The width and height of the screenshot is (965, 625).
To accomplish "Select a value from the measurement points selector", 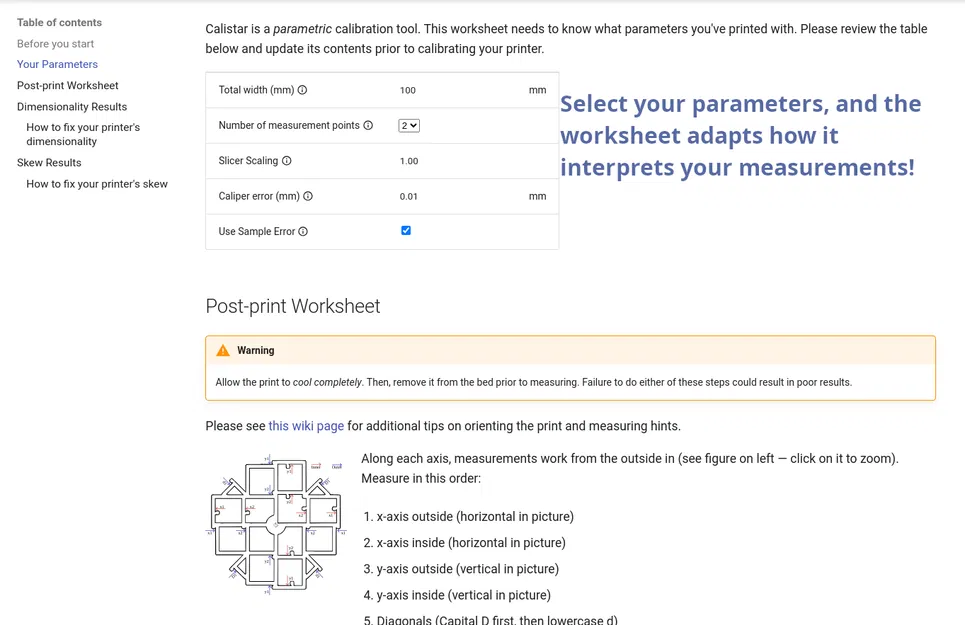I will coord(409,123).
